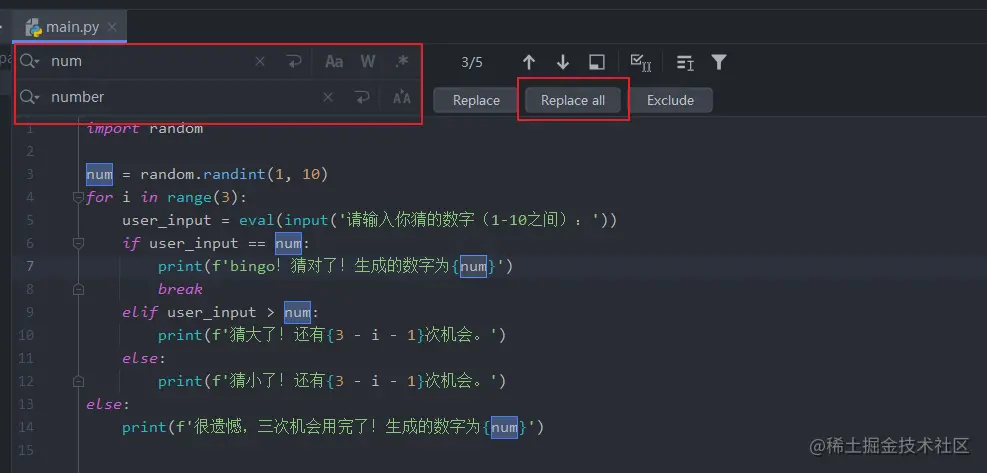Click highlighted num on line 9
The width and height of the screenshot is (987, 473).
click(297, 312)
